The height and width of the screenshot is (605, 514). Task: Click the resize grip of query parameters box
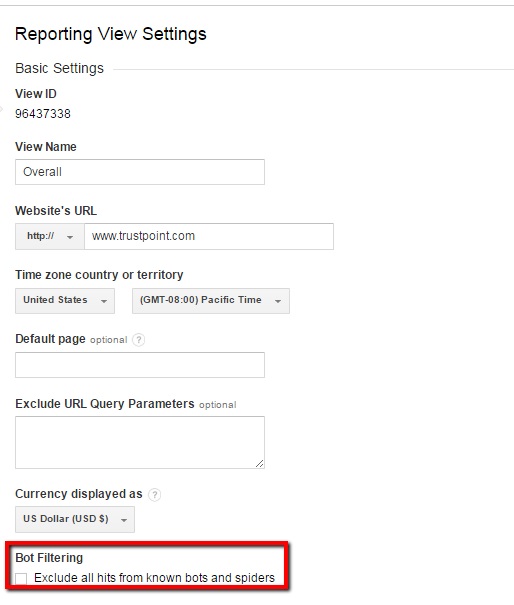[260, 464]
